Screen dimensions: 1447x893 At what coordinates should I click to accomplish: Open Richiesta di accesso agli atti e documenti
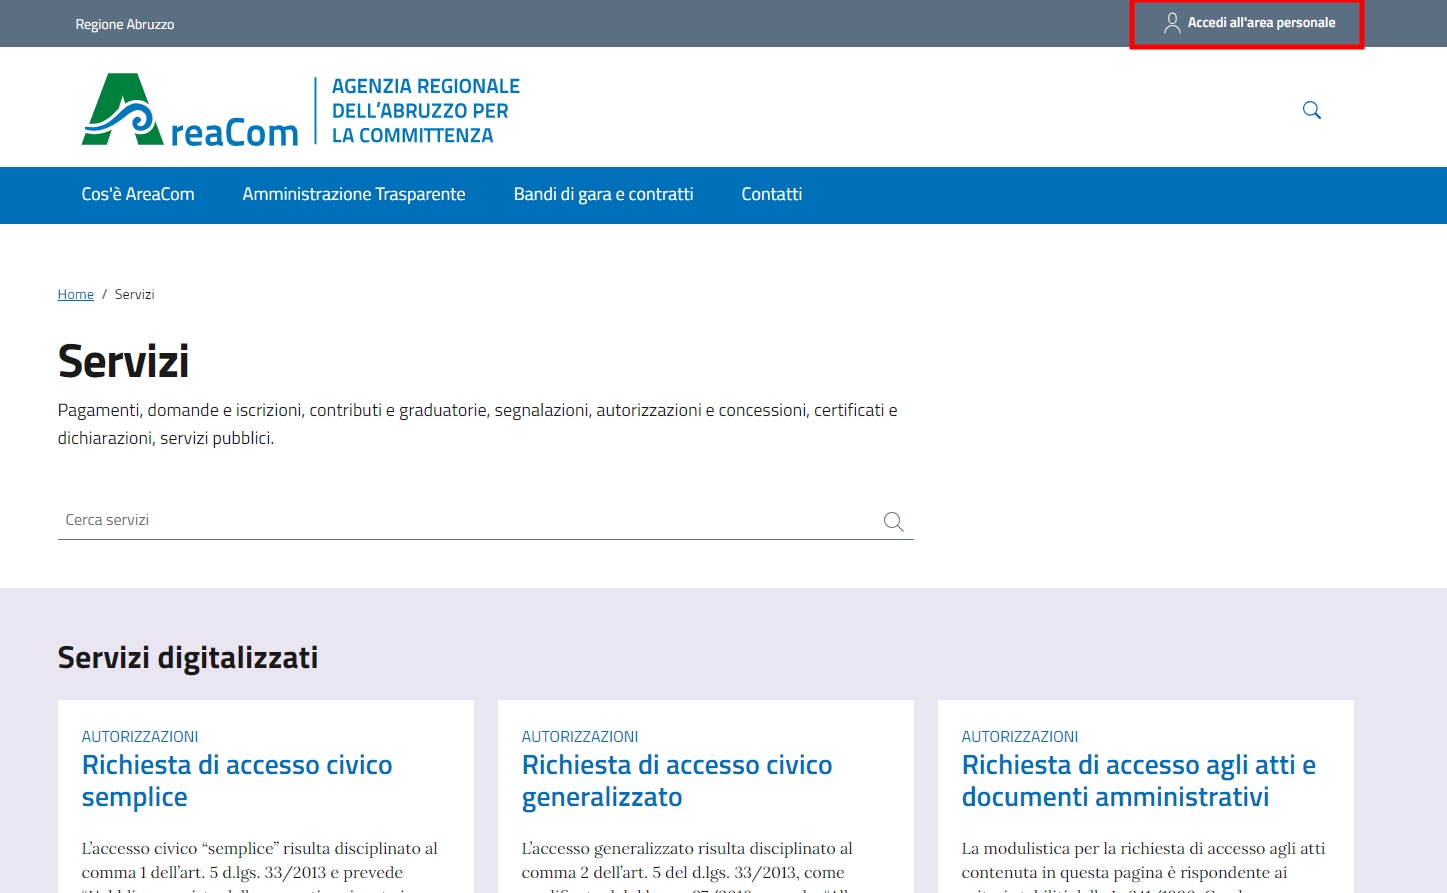(1138, 780)
